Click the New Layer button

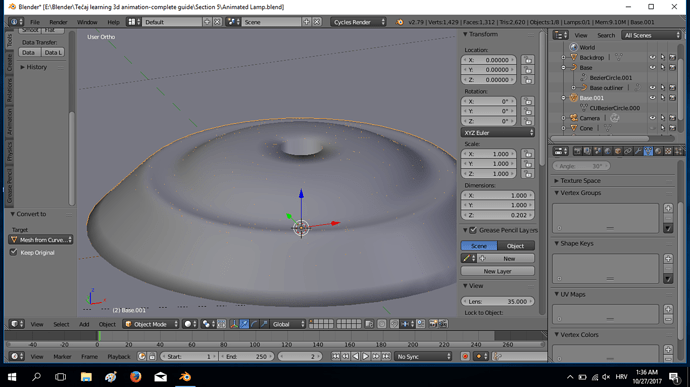click(x=498, y=271)
